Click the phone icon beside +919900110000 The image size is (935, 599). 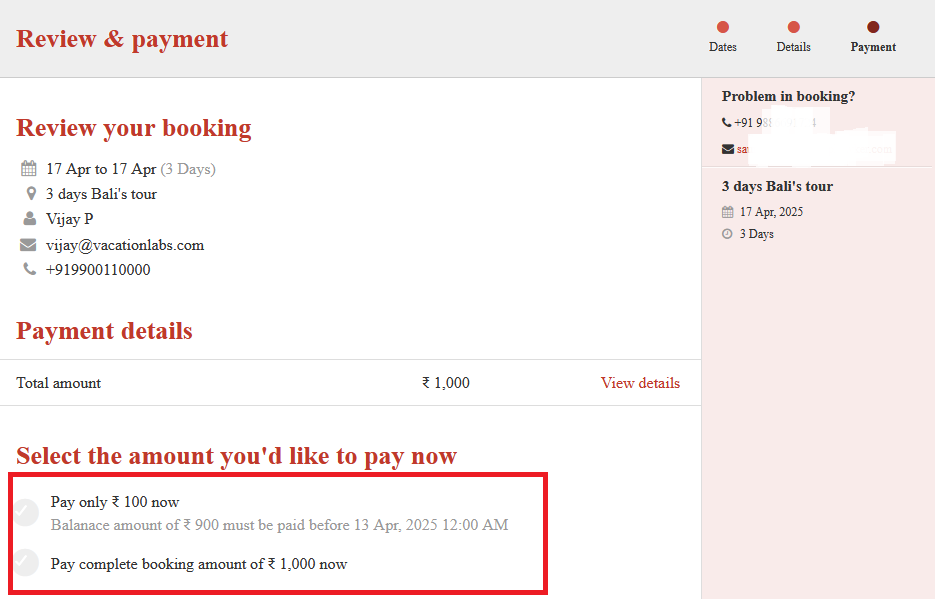point(29,270)
